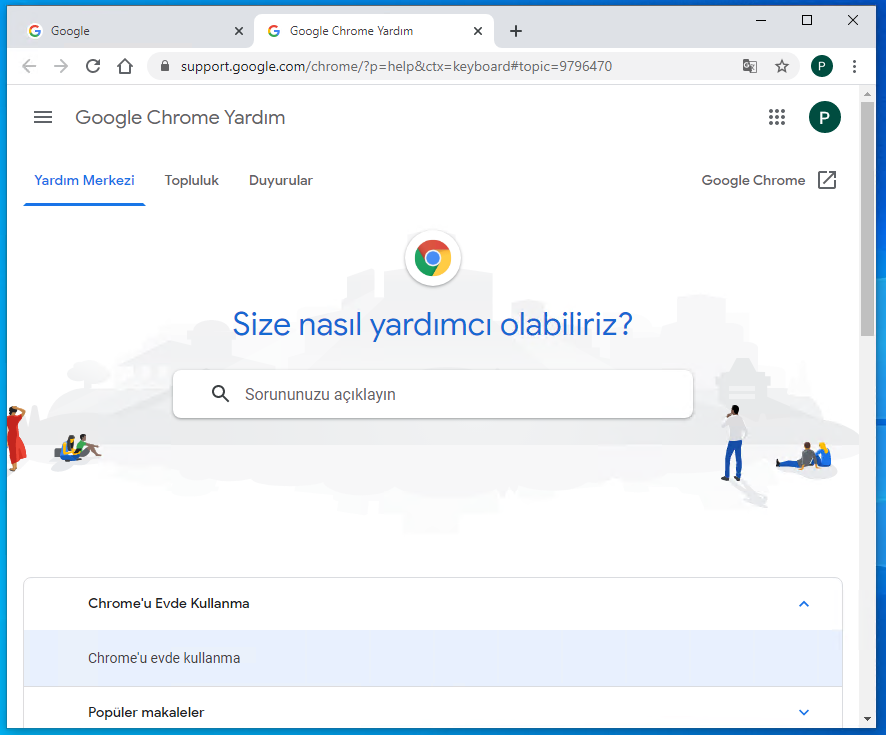Open the translate page icon in the address bar
The height and width of the screenshot is (735, 886).
[750, 66]
